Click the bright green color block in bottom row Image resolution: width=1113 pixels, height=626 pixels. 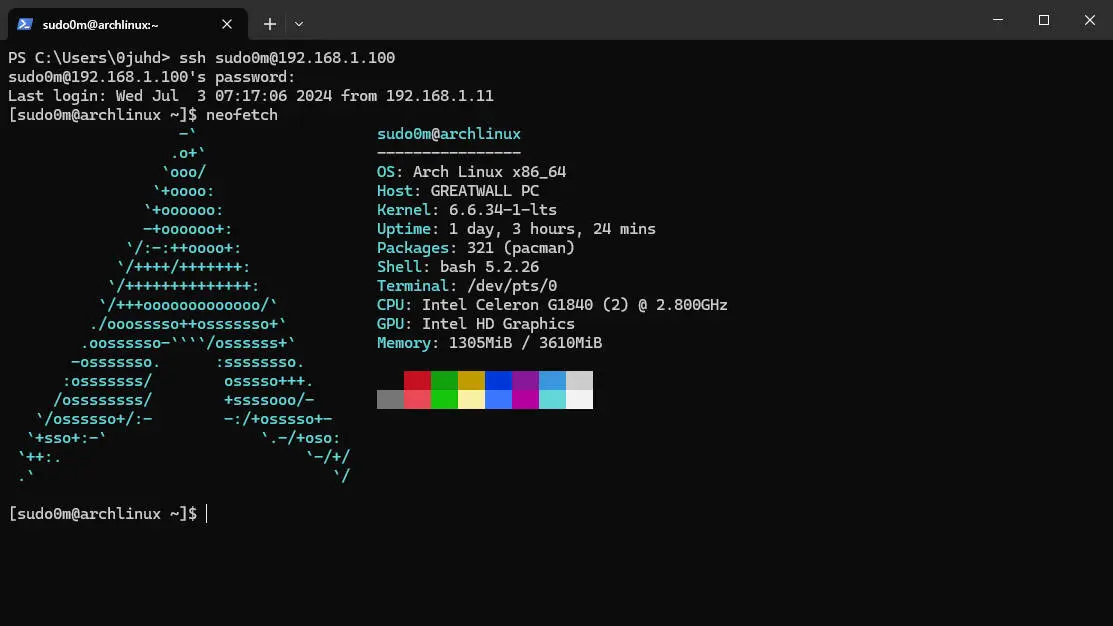click(444, 400)
